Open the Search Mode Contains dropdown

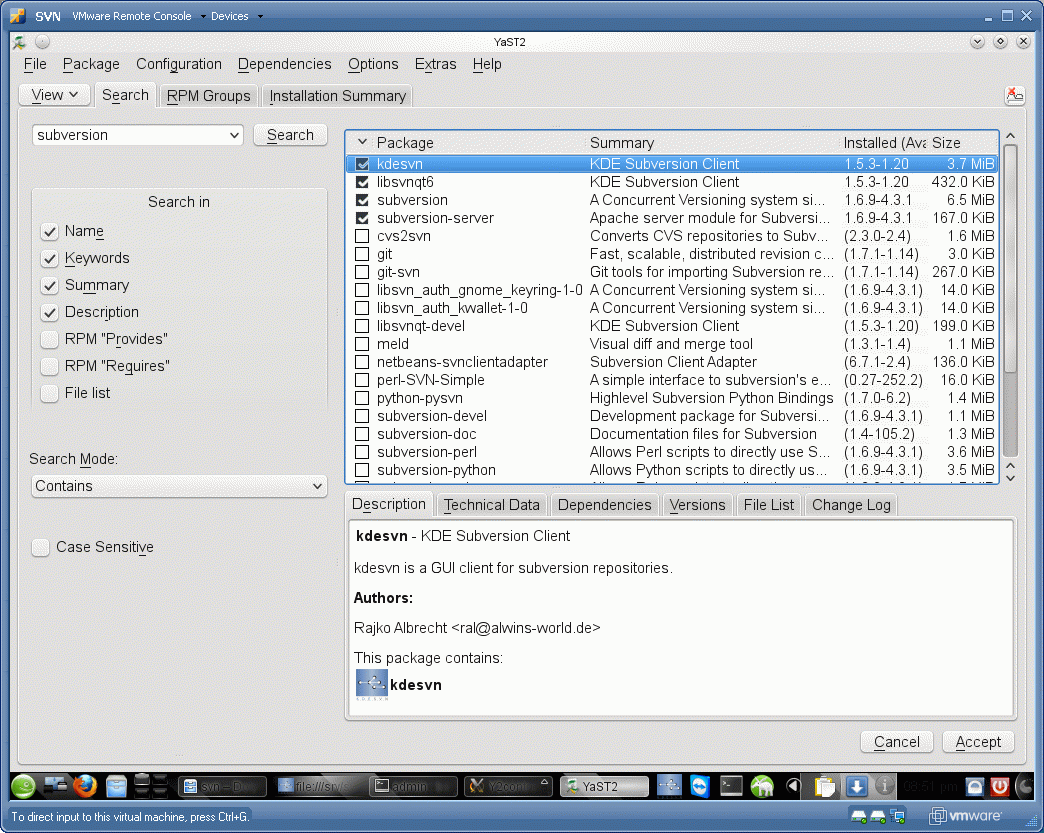pyautogui.click(x=179, y=486)
